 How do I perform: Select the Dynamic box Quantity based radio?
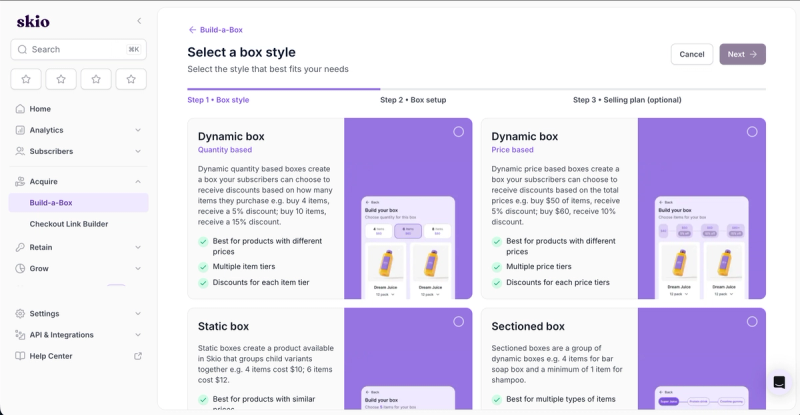pos(459,132)
